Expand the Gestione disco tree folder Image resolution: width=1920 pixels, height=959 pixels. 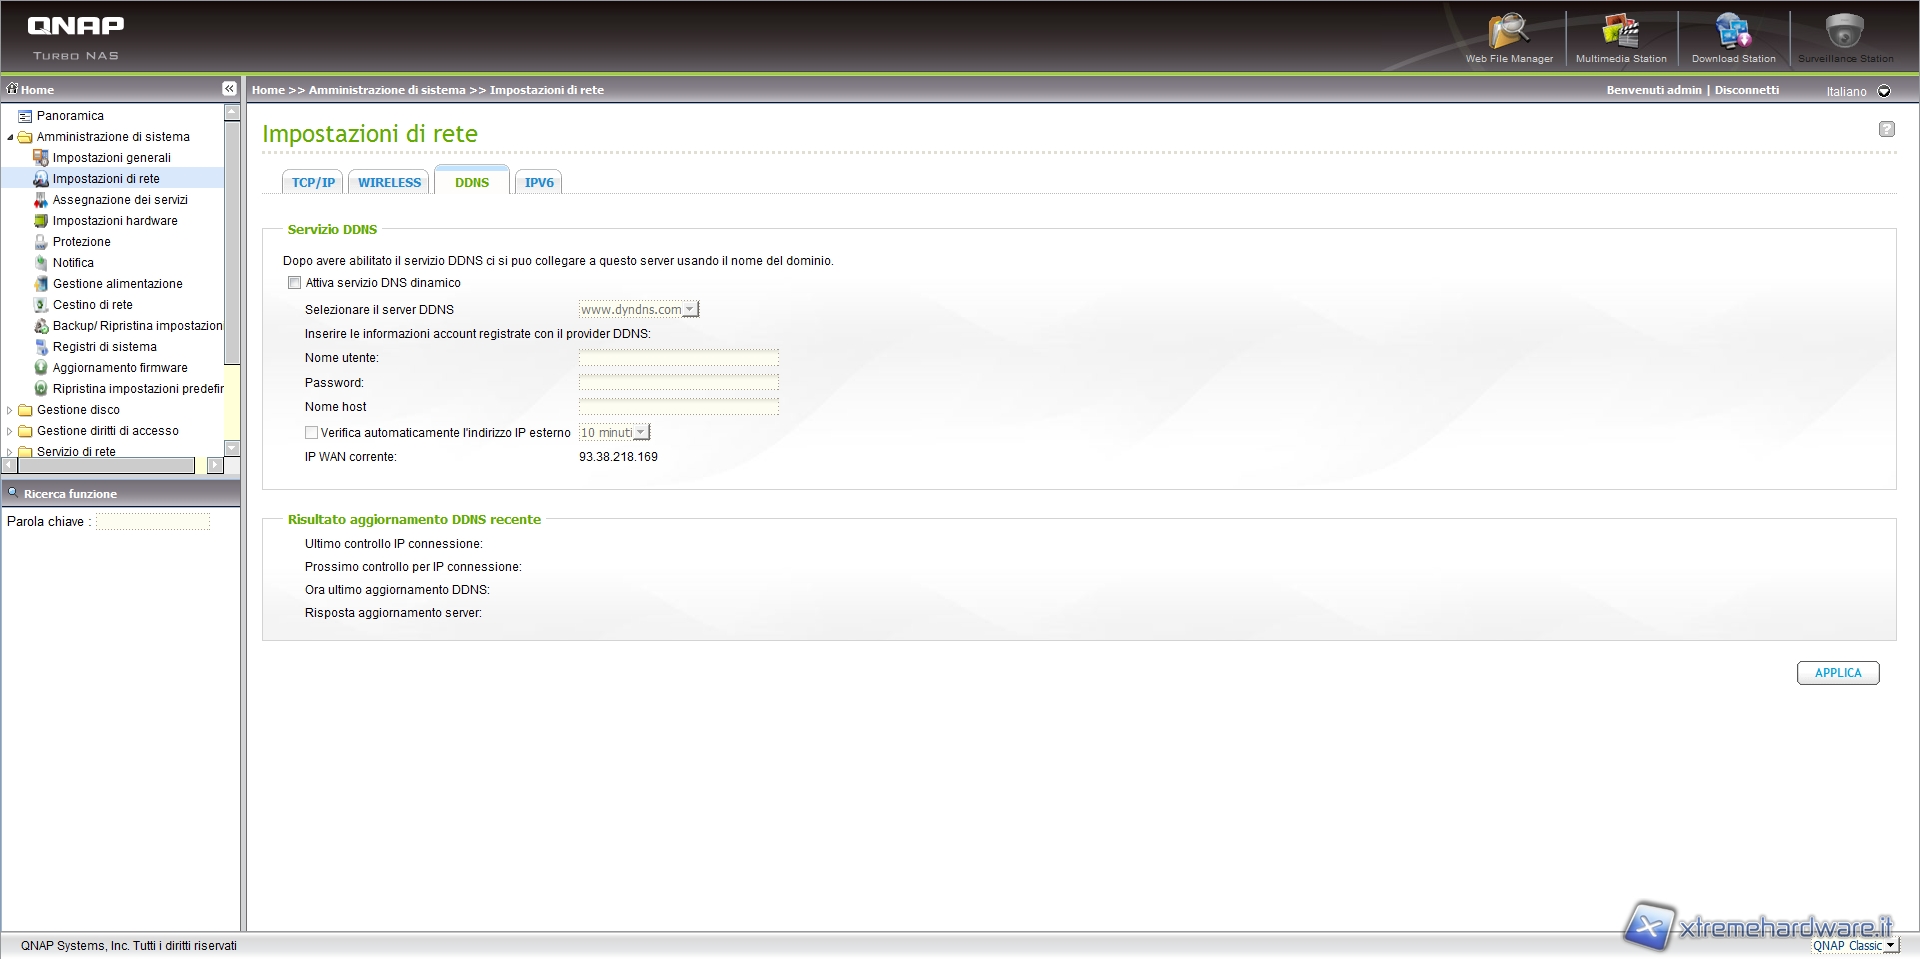click(x=10, y=410)
